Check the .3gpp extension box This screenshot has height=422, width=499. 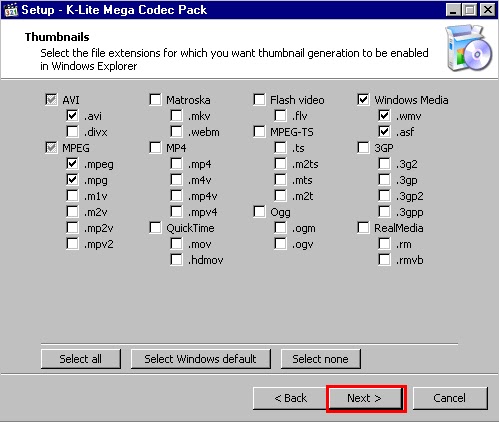(384, 211)
